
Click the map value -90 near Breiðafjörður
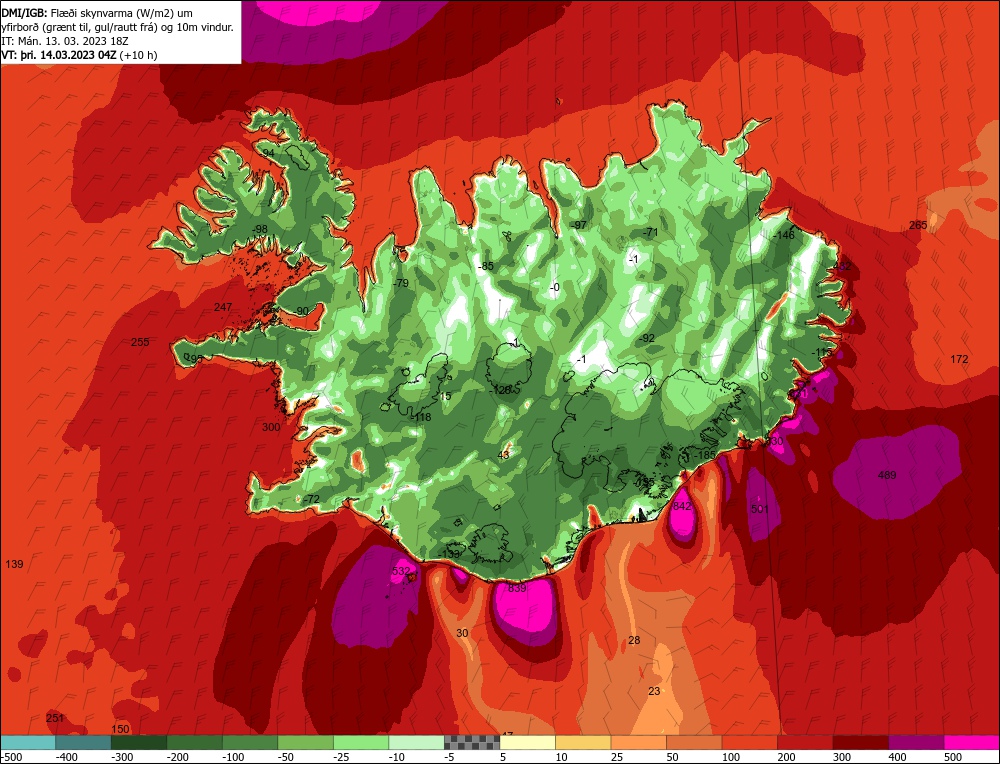(x=301, y=311)
